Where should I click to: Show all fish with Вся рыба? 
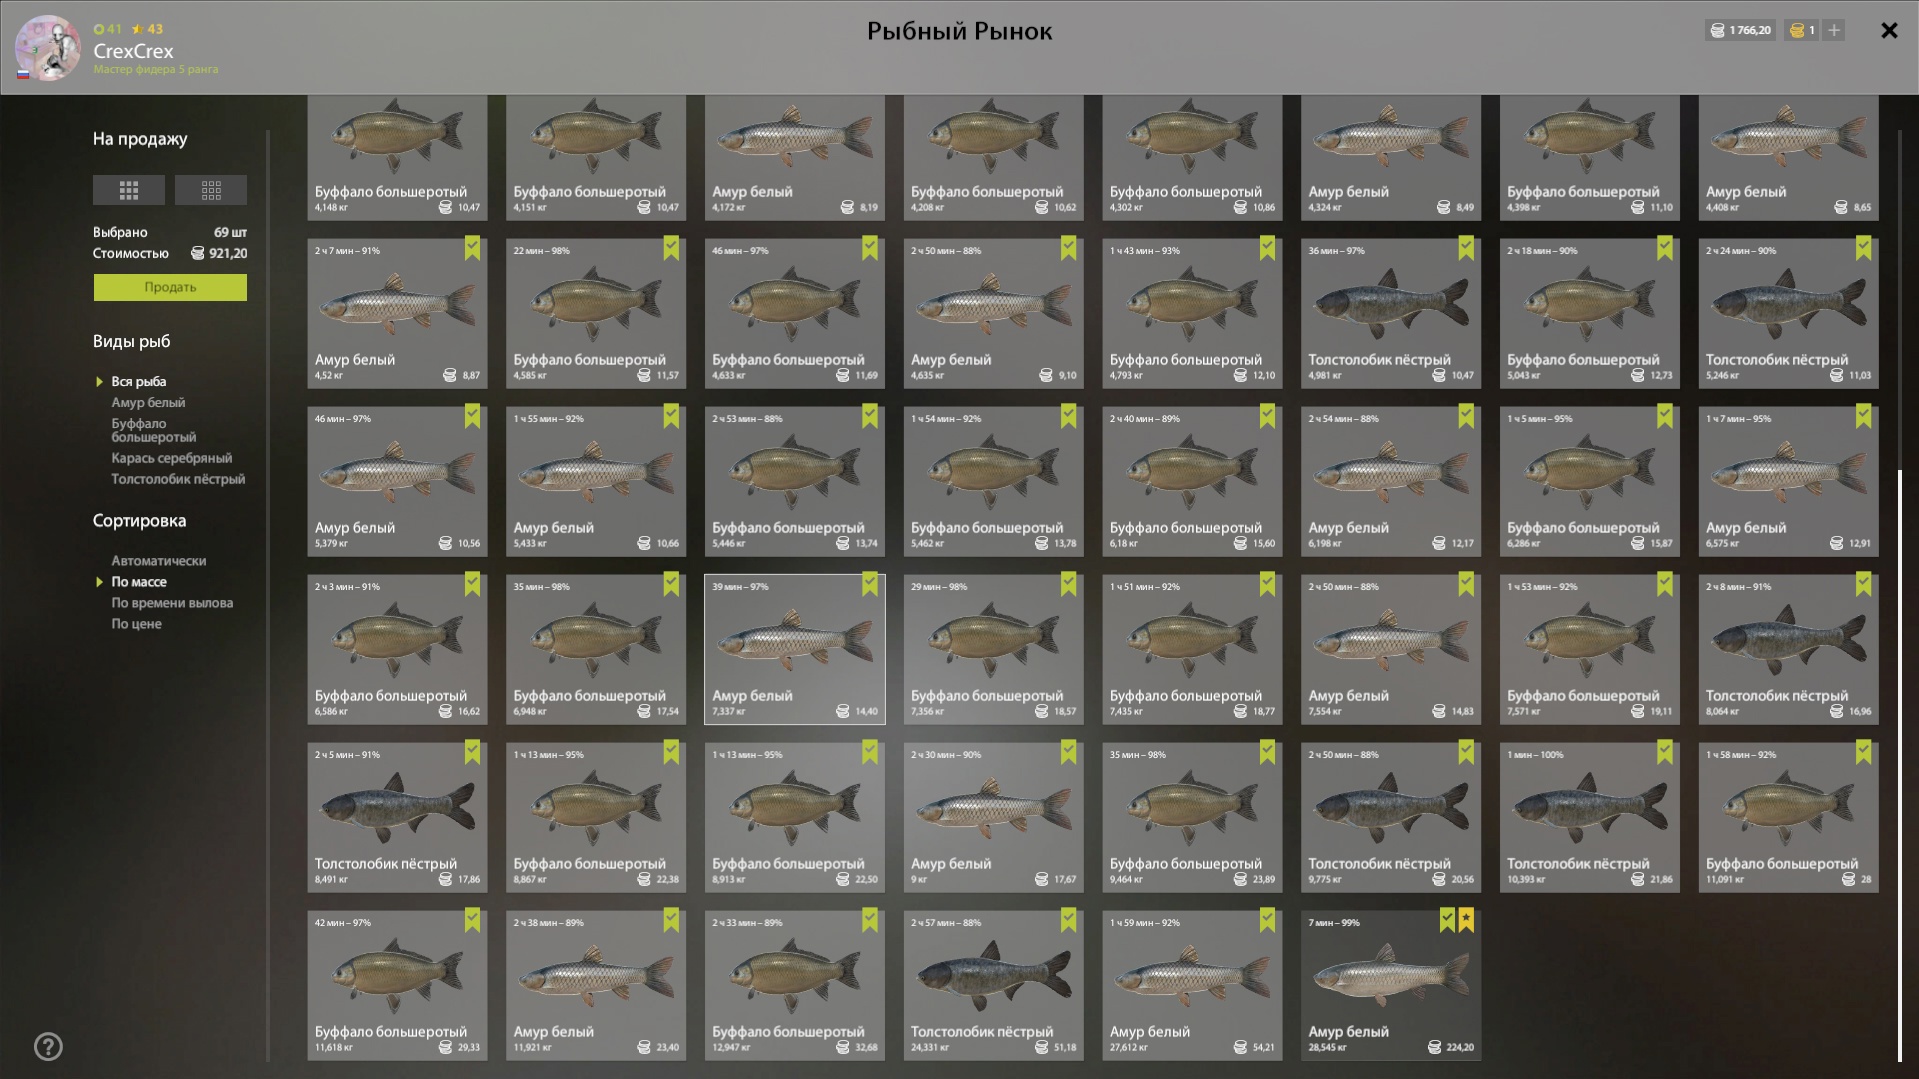tap(138, 381)
